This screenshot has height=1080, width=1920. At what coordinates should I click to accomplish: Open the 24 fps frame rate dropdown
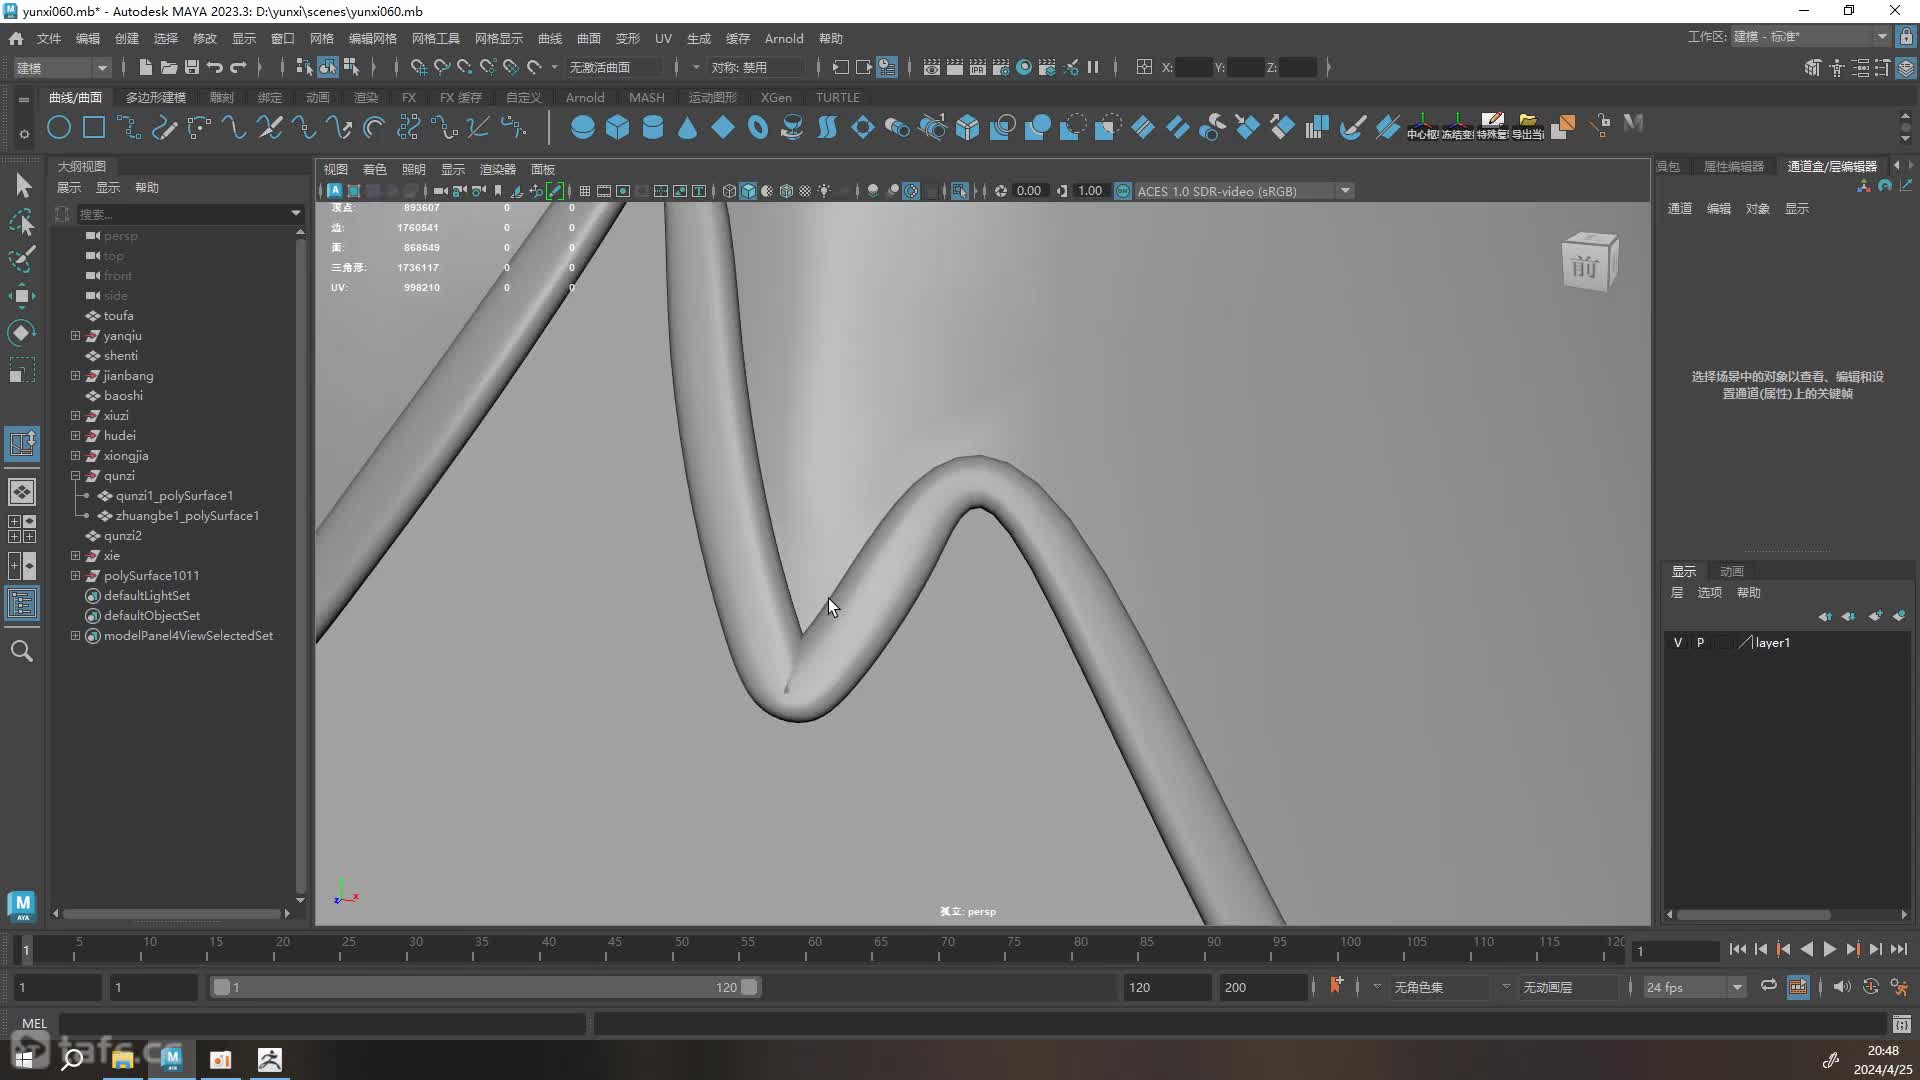(x=1694, y=987)
